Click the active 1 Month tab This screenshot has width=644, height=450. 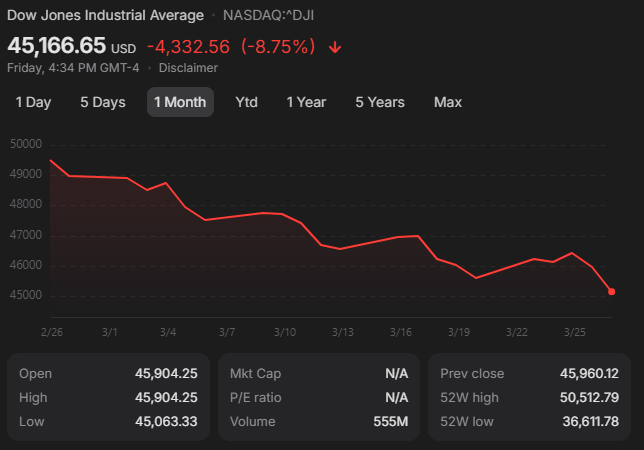[180, 102]
